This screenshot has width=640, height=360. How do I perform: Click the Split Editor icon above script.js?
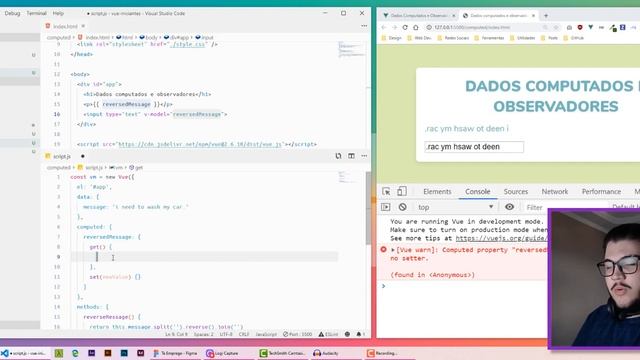(351, 156)
